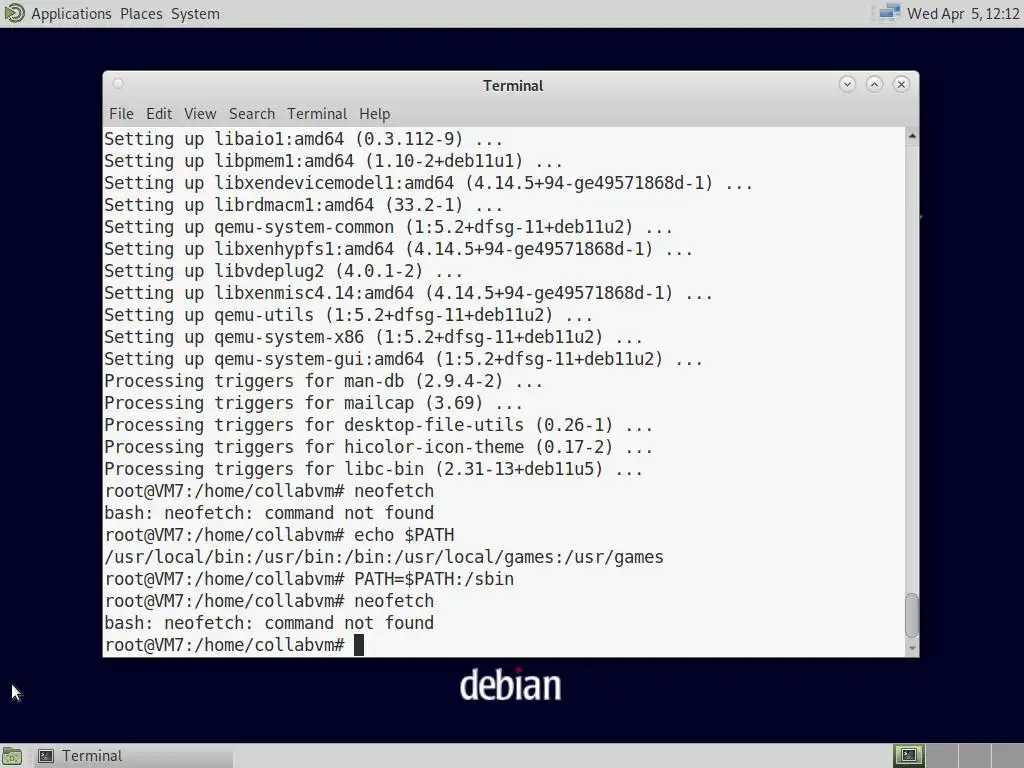
Task: Click the 'Setting up libaio1:amd64' line
Action: pyautogui.click(x=304, y=139)
